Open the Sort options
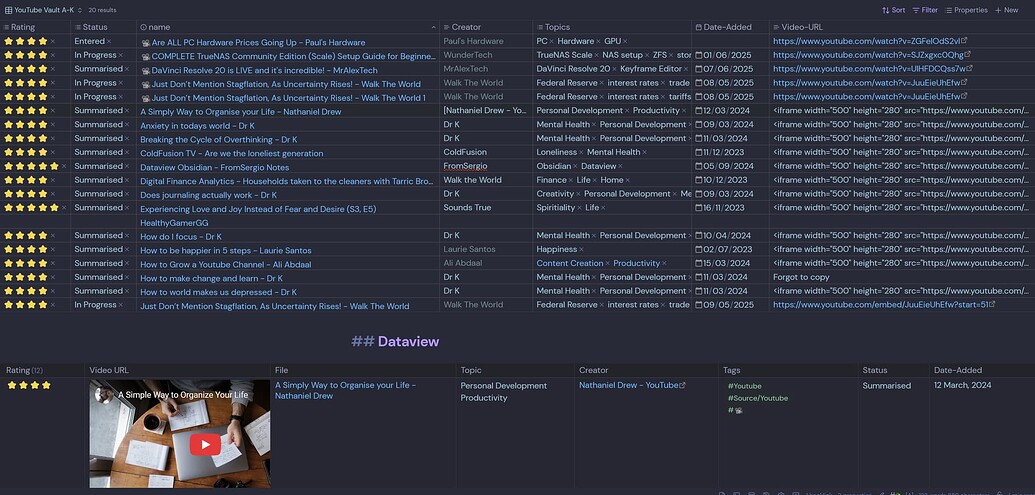This screenshot has height=495, width=1035. pyautogui.click(x=893, y=10)
